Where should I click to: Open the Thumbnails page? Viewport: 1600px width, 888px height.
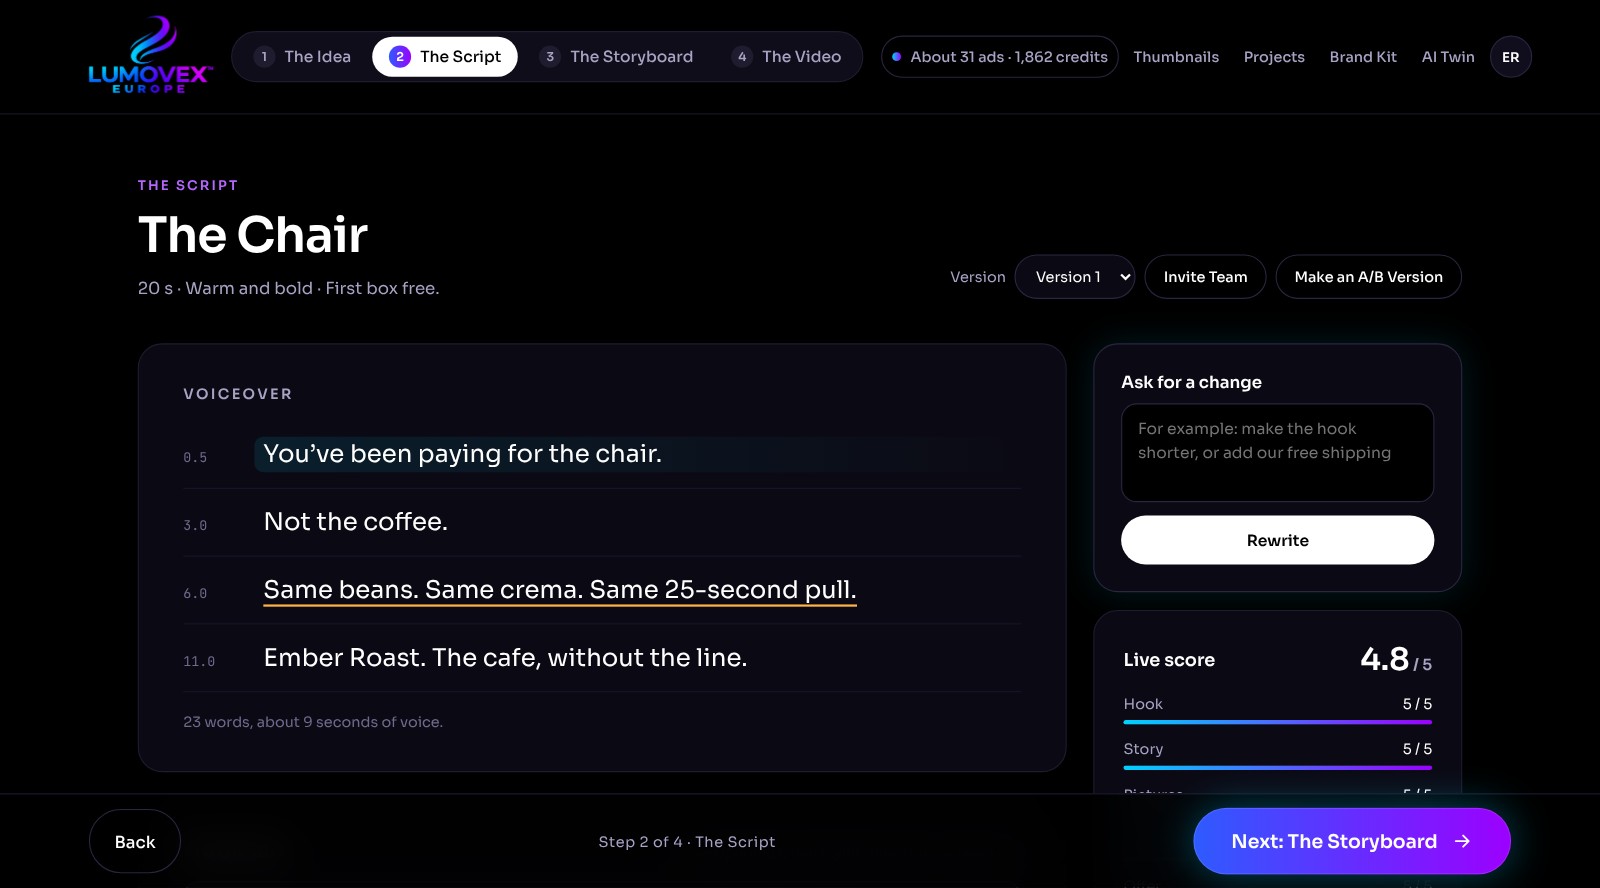[1176, 57]
